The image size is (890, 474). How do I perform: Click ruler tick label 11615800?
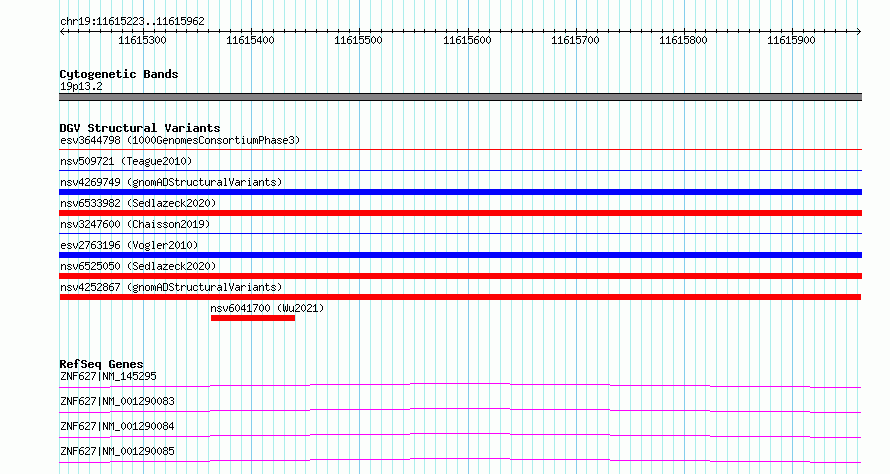tap(683, 40)
